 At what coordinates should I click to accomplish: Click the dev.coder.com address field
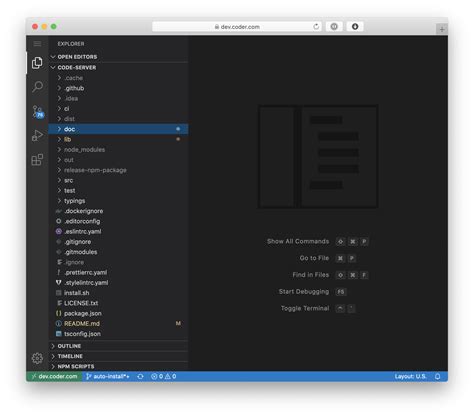[x=237, y=27]
